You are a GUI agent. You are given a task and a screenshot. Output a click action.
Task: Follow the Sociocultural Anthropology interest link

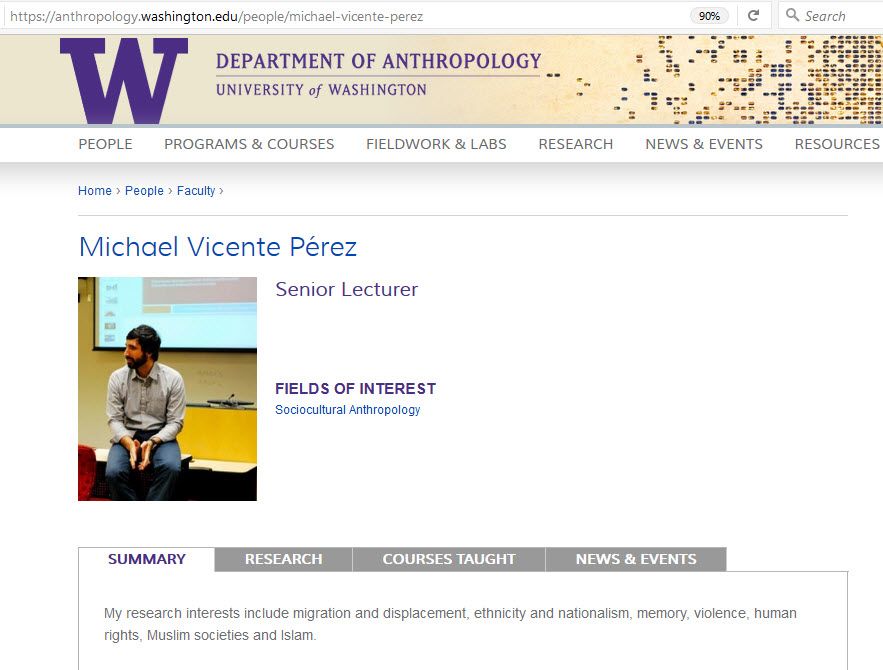click(x=348, y=409)
